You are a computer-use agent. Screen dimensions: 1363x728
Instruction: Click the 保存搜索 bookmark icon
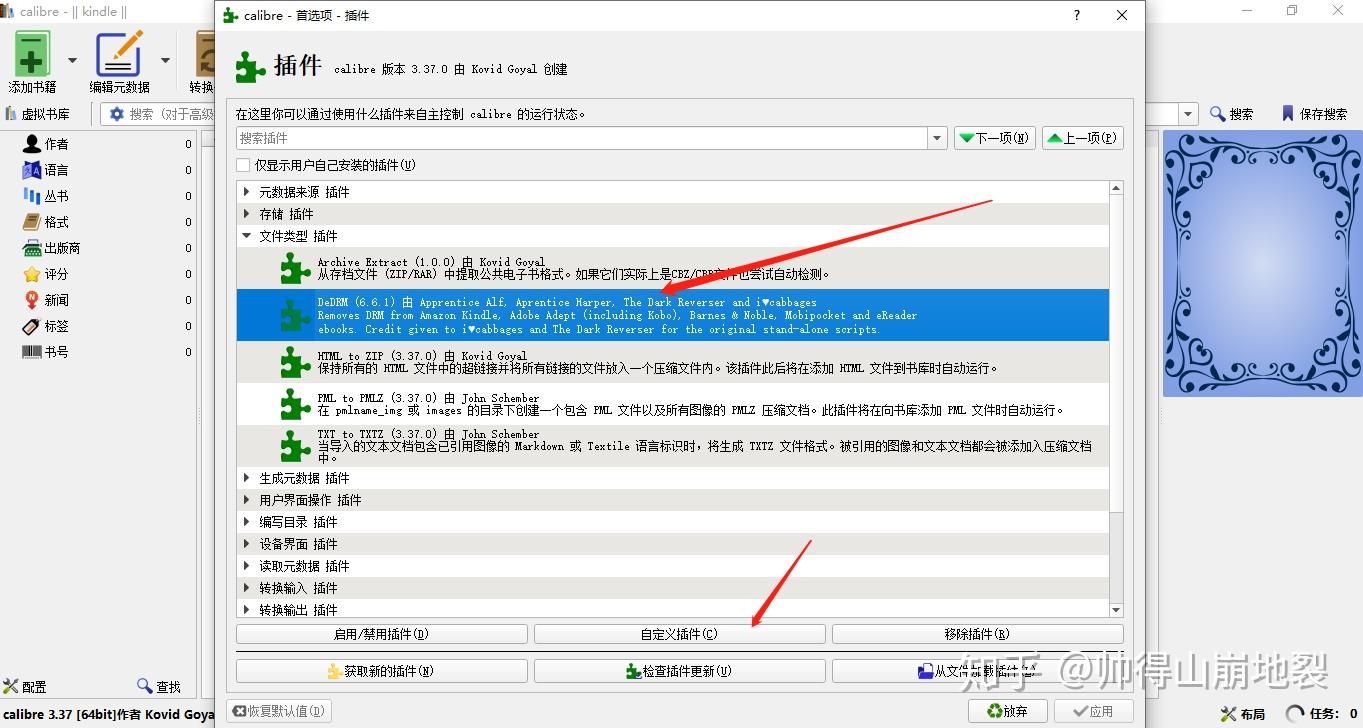(x=1288, y=113)
